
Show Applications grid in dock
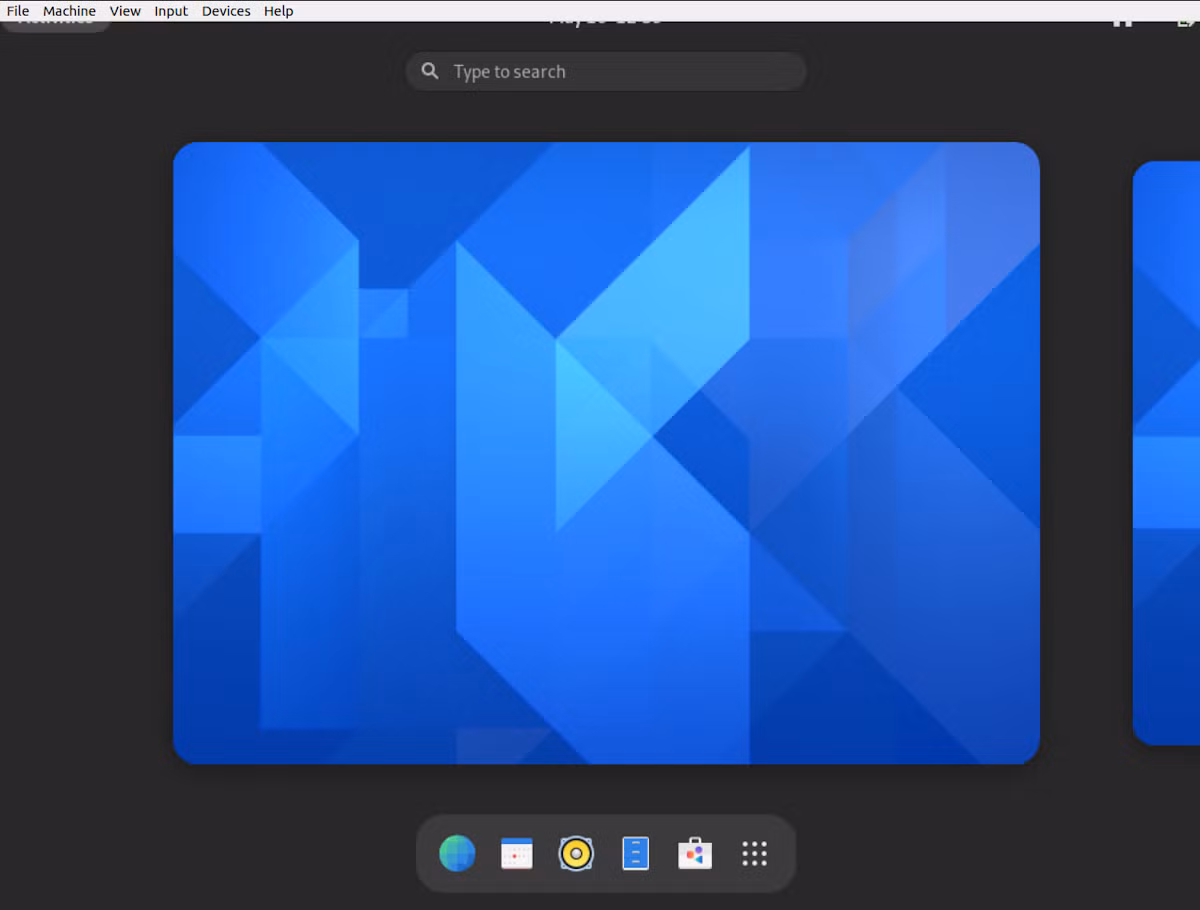[x=755, y=853]
